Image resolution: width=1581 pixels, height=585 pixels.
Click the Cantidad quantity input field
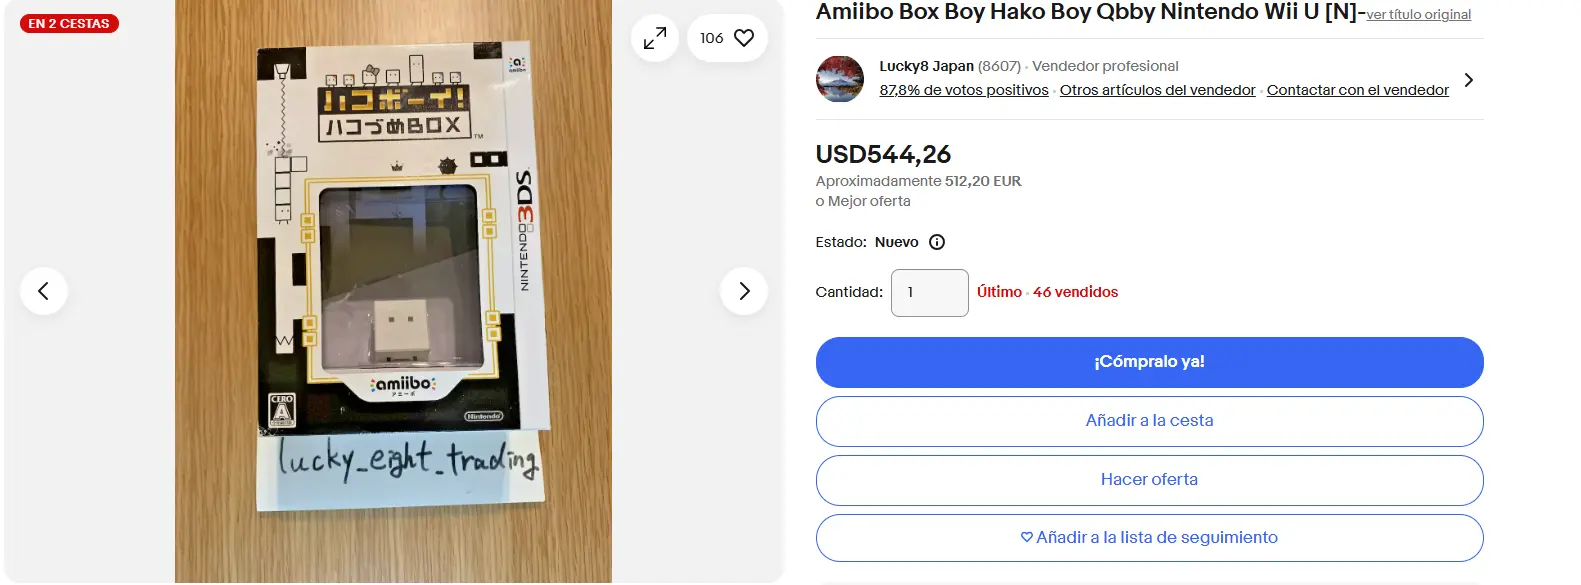[x=929, y=293]
